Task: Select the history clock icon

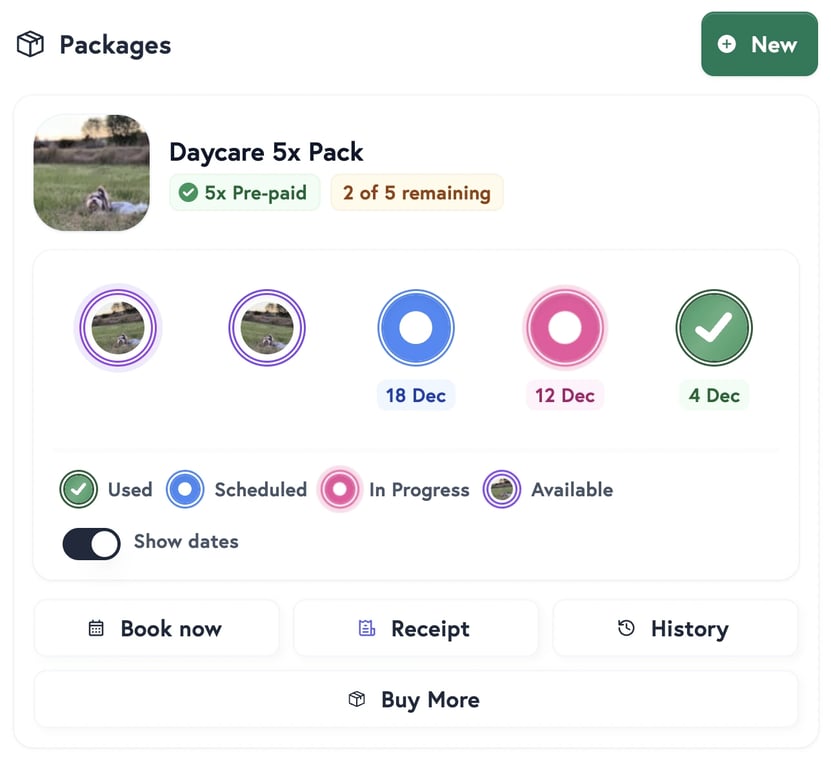Action: [625, 628]
